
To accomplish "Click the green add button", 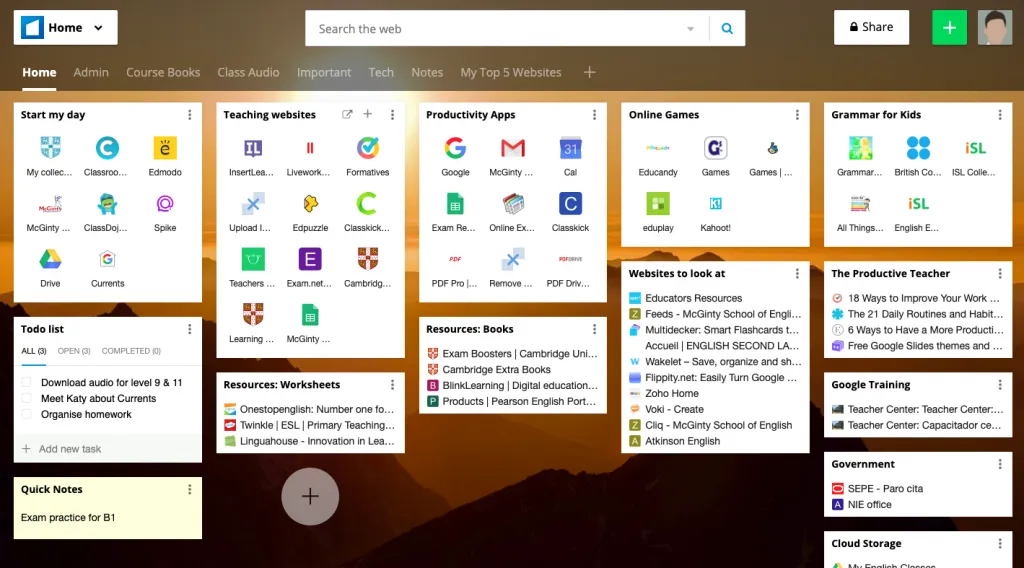I will pos(949,27).
